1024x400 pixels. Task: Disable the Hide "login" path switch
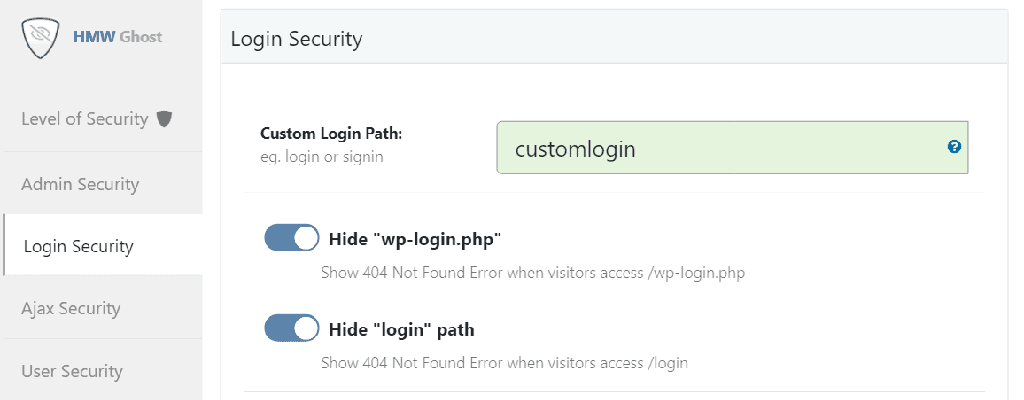click(x=292, y=329)
